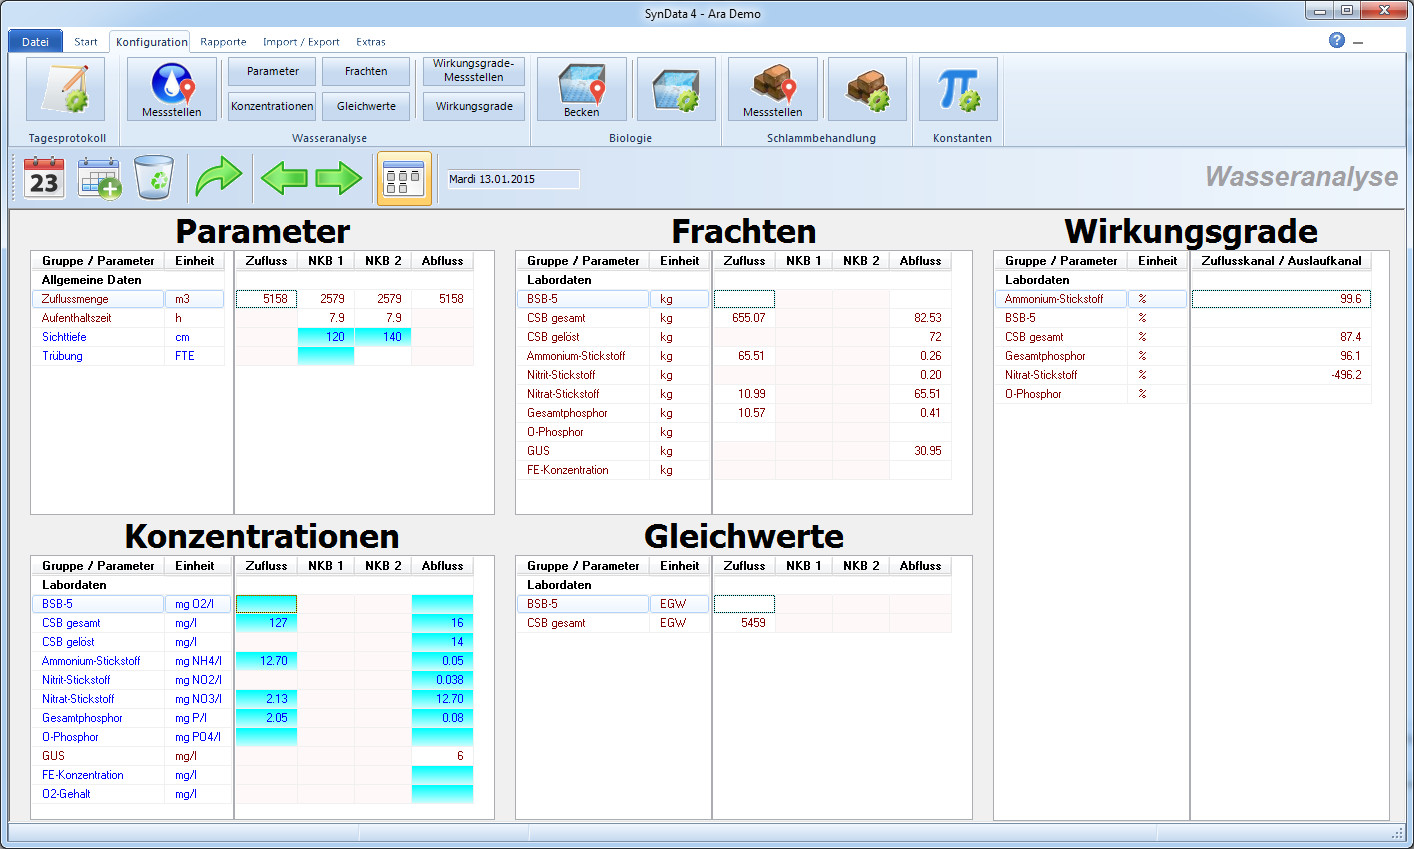This screenshot has height=849, width=1414.
Task: Click Frachten CSB gesamt value 655.07
Action: [744, 318]
